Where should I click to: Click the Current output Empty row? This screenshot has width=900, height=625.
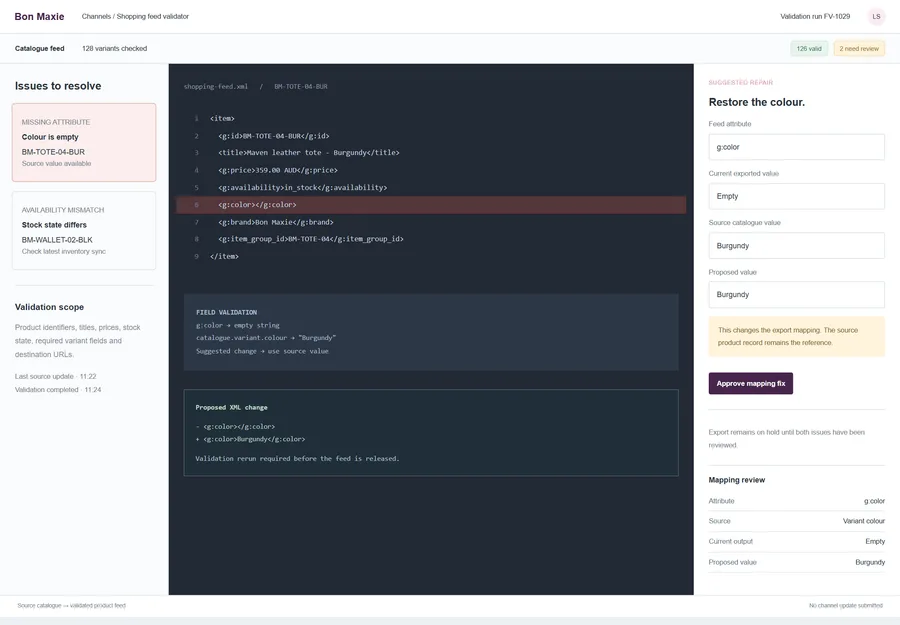796,541
